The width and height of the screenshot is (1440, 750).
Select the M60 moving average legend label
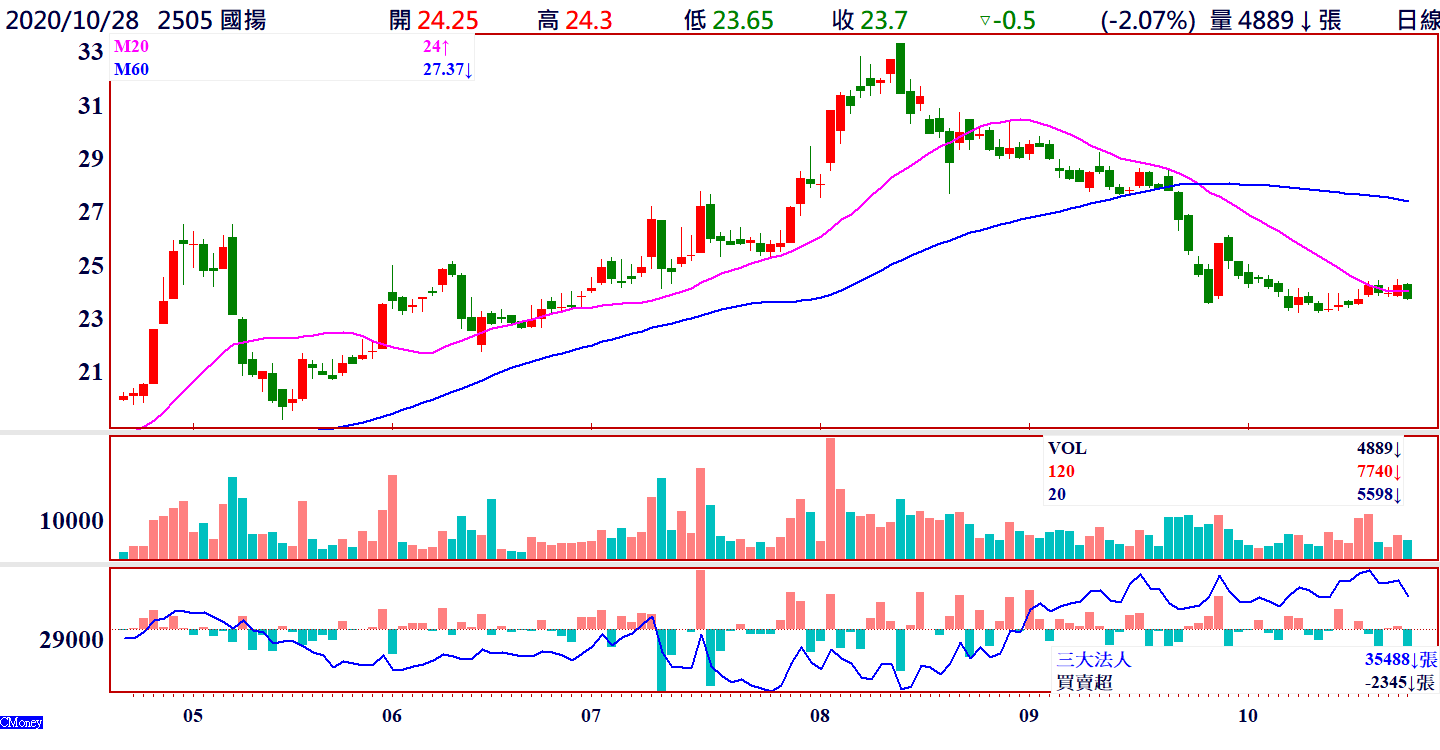tap(129, 69)
